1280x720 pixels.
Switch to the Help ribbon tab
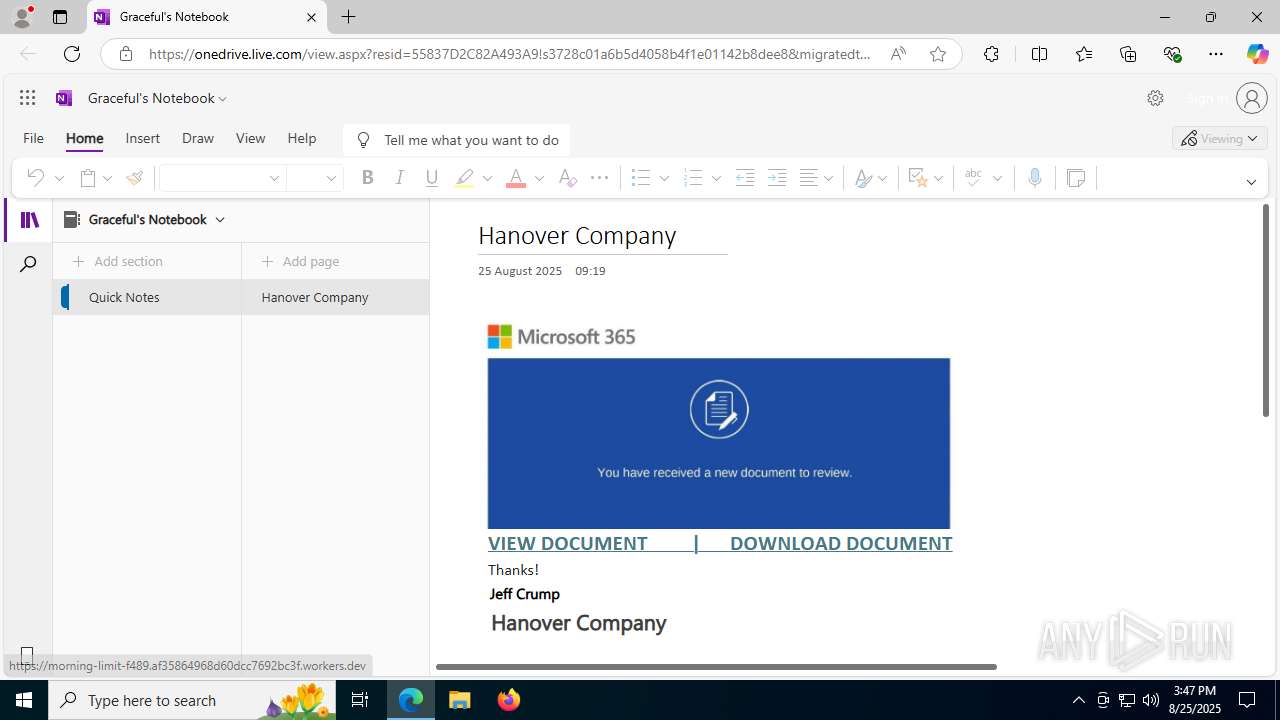(302, 138)
